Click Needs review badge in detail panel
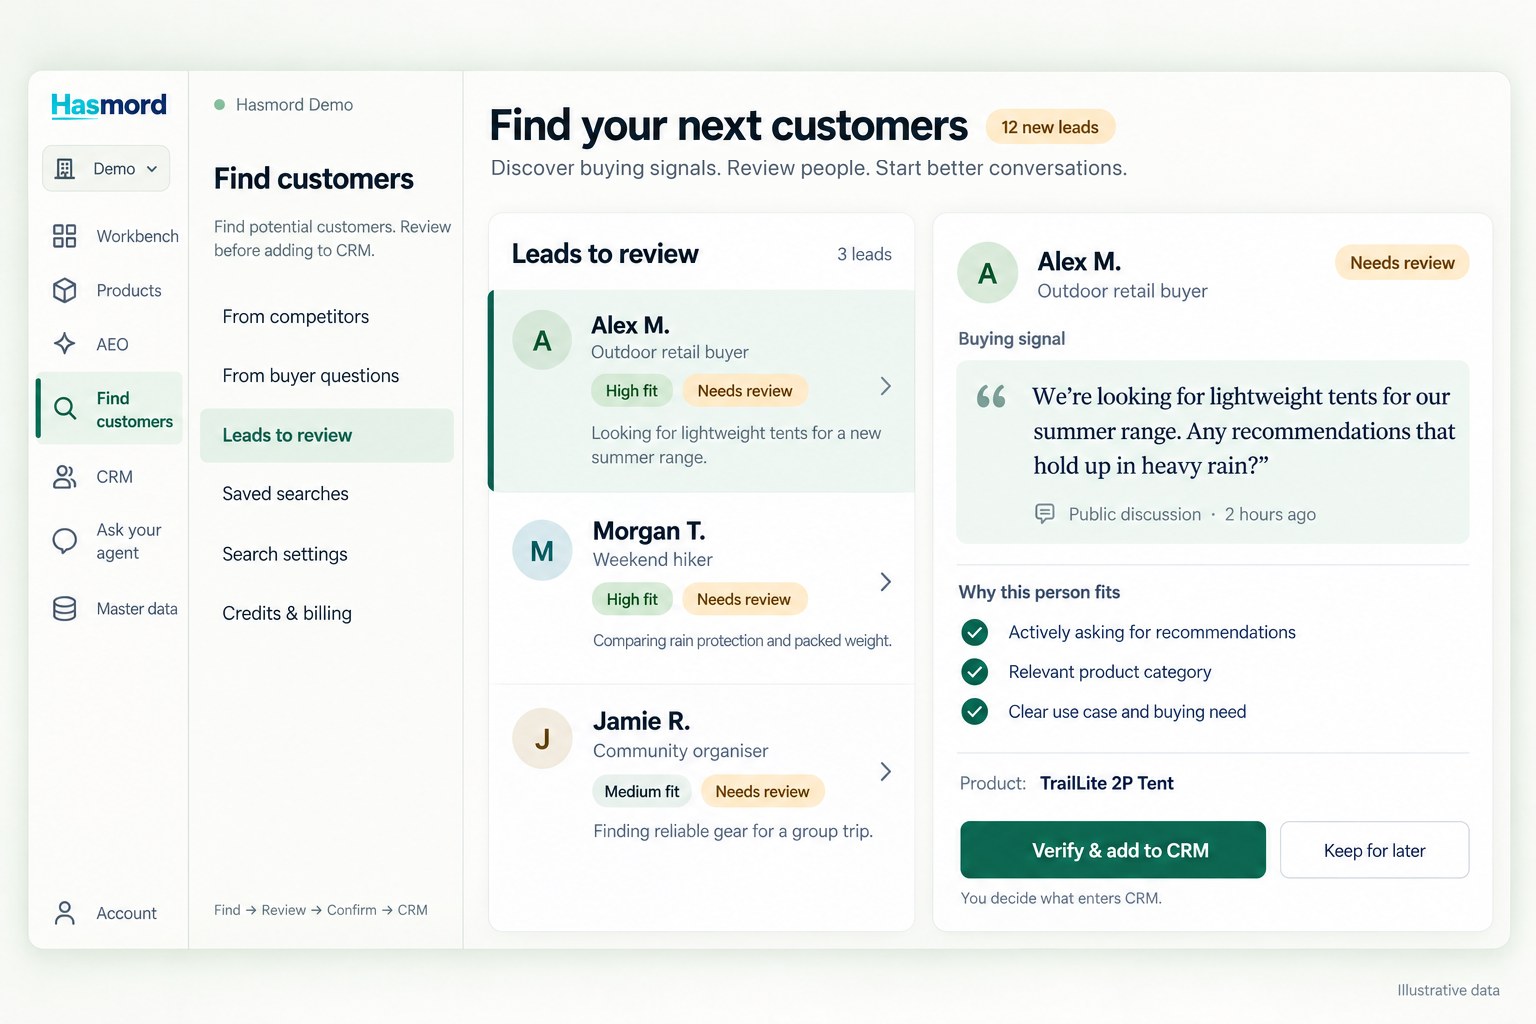Screen dimensions: 1536x1024 [1402, 263]
